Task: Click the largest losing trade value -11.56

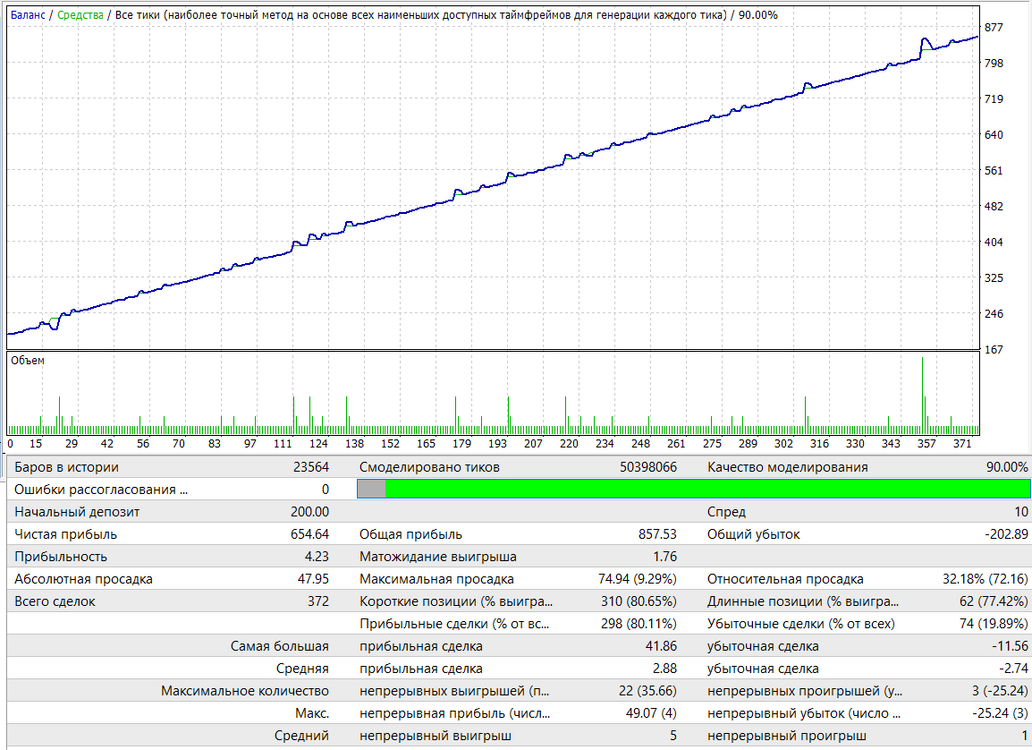Action: [1010, 646]
